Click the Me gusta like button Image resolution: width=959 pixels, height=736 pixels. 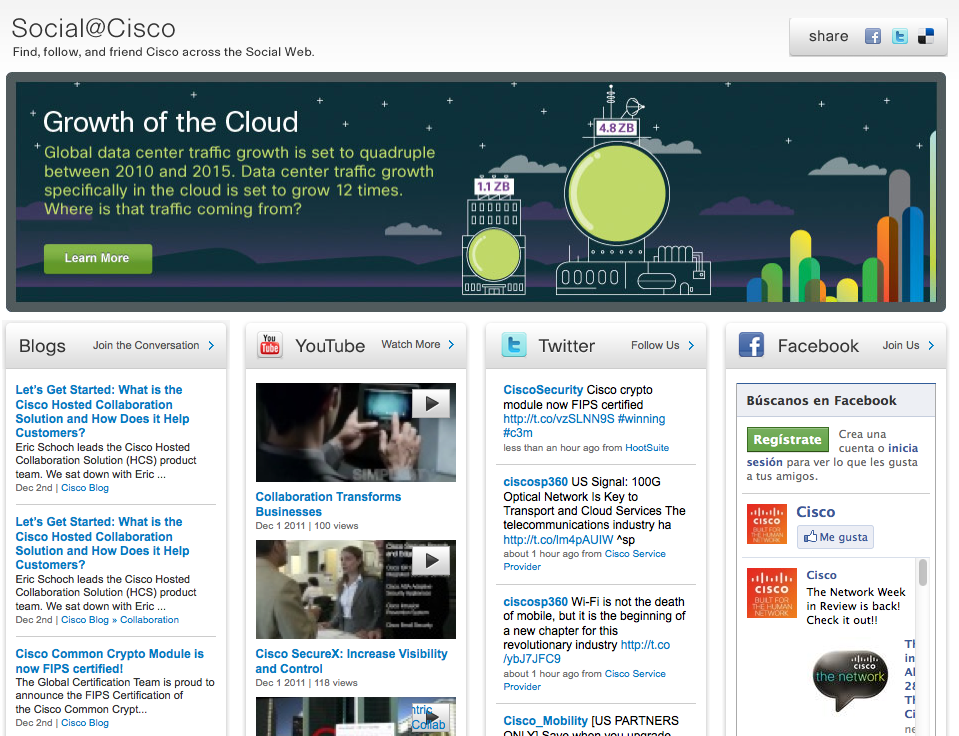pyautogui.click(x=835, y=537)
